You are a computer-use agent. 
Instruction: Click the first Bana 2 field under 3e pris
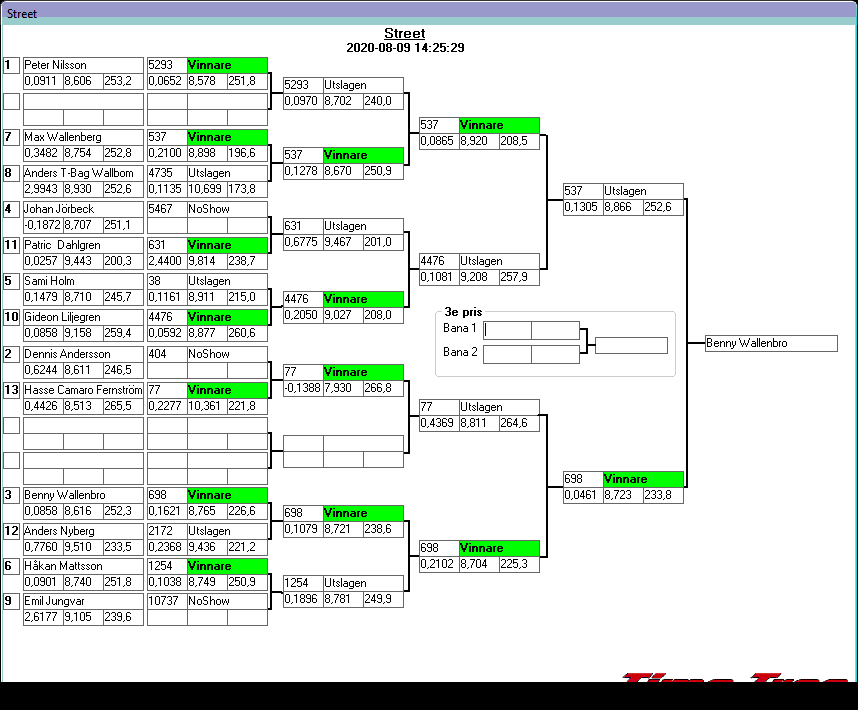point(507,354)
